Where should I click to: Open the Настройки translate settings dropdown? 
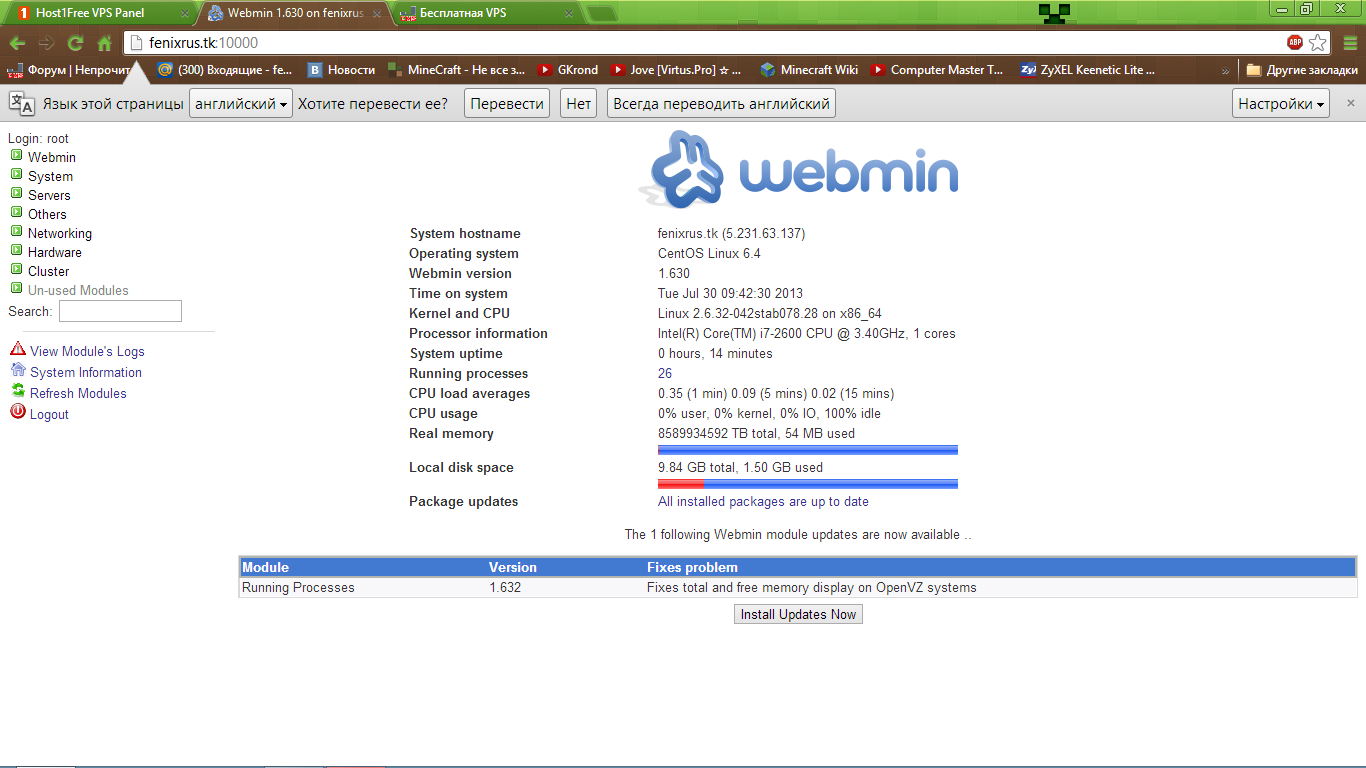(1281, 104)
